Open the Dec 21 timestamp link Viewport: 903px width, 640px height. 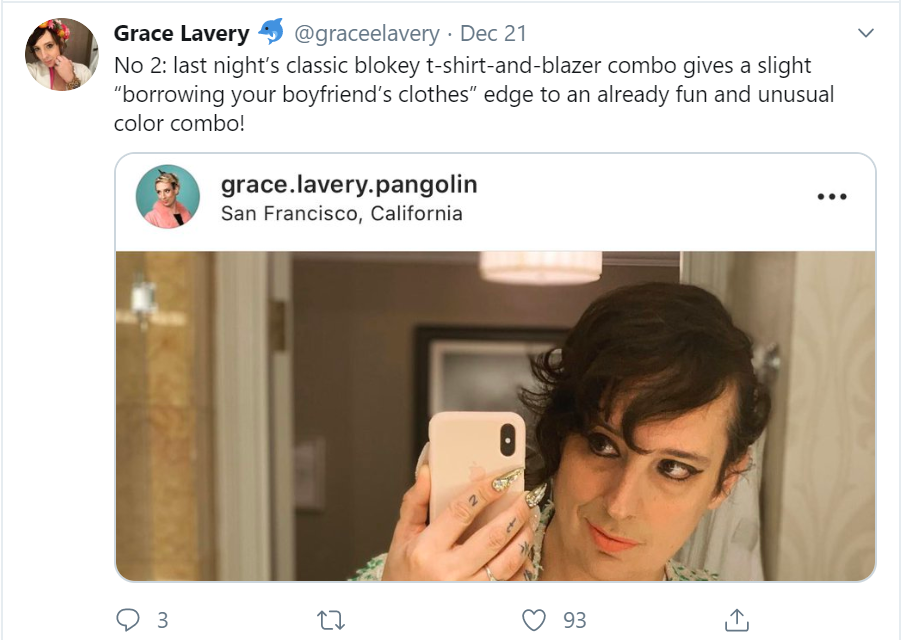click(x=493, y=33)
